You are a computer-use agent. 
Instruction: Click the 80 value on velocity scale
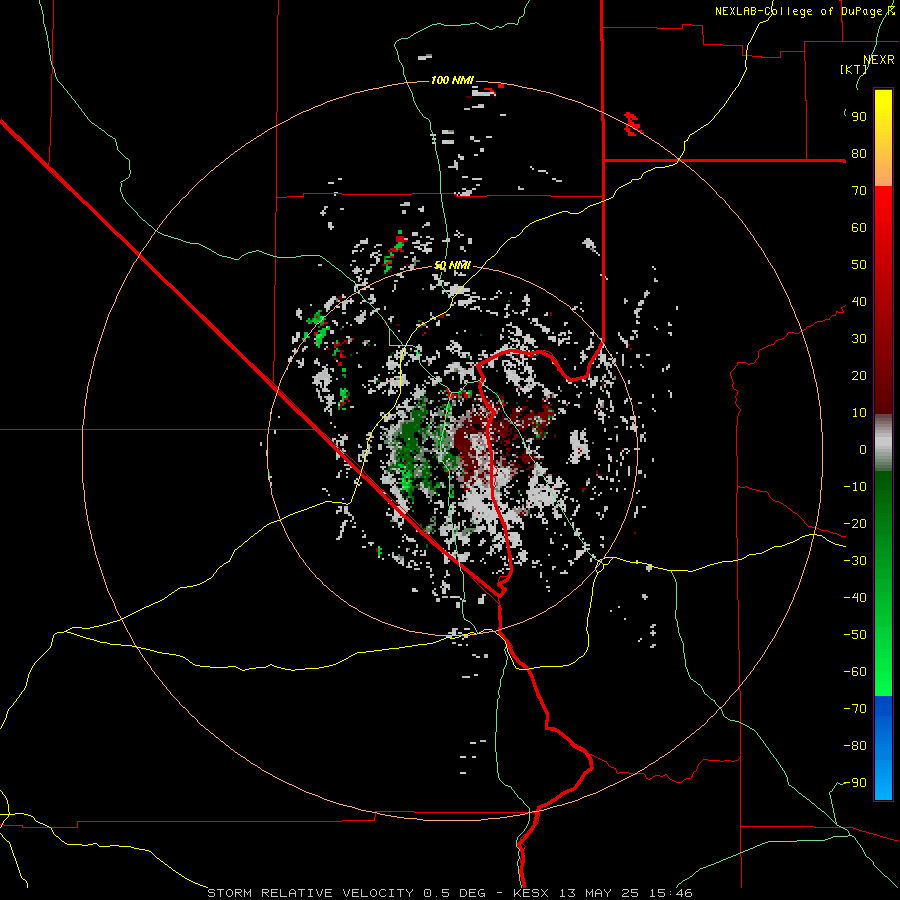point(859,154)
